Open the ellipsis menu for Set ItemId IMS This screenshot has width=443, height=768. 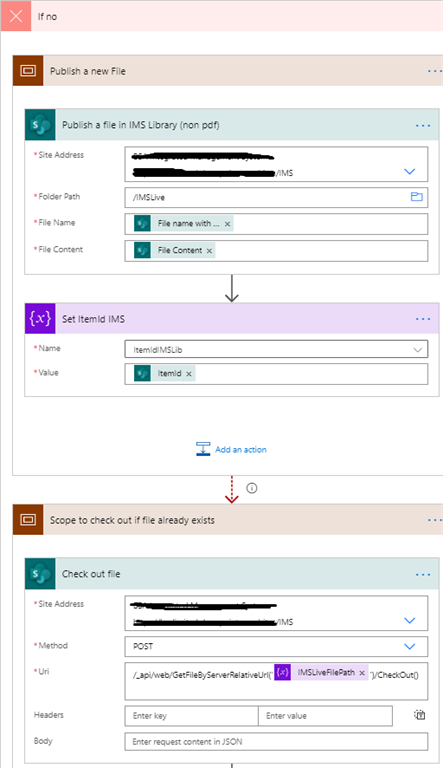(x=423, y=319)
